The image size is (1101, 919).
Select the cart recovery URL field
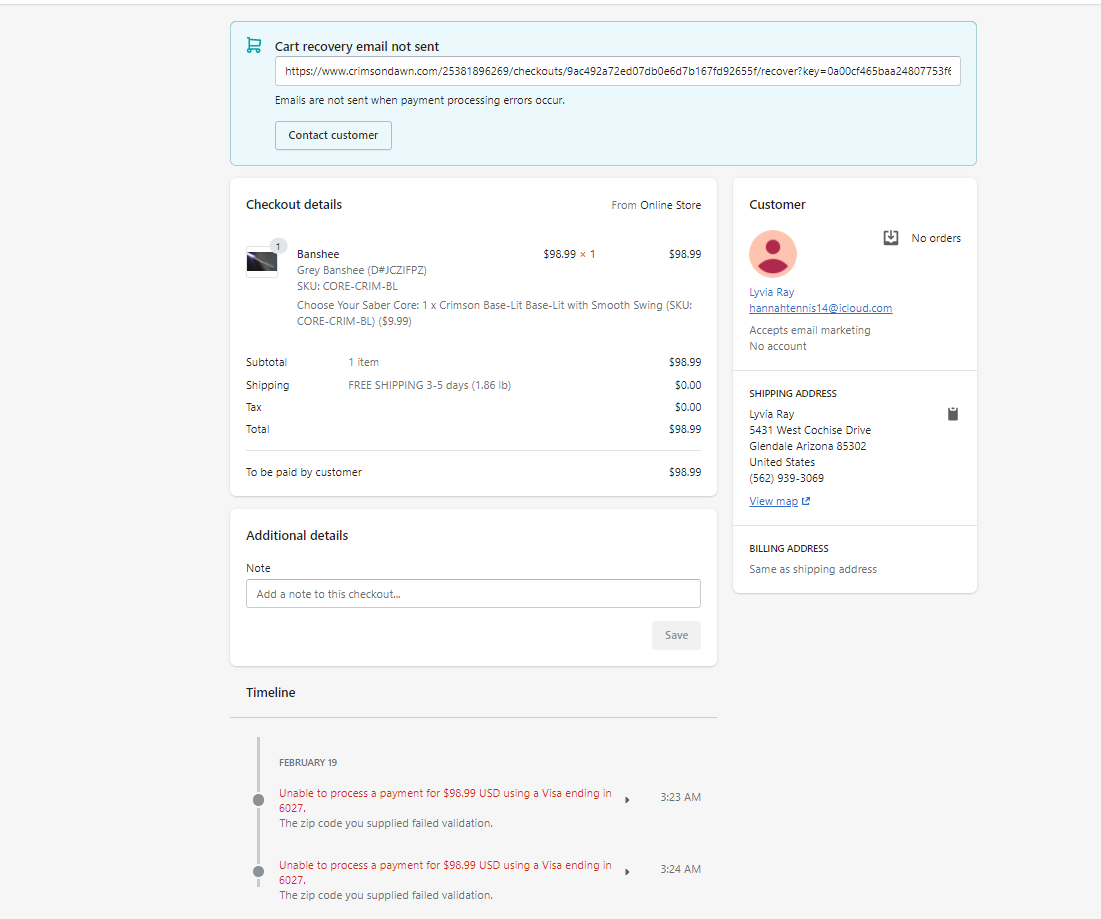(x=617, y=71)
